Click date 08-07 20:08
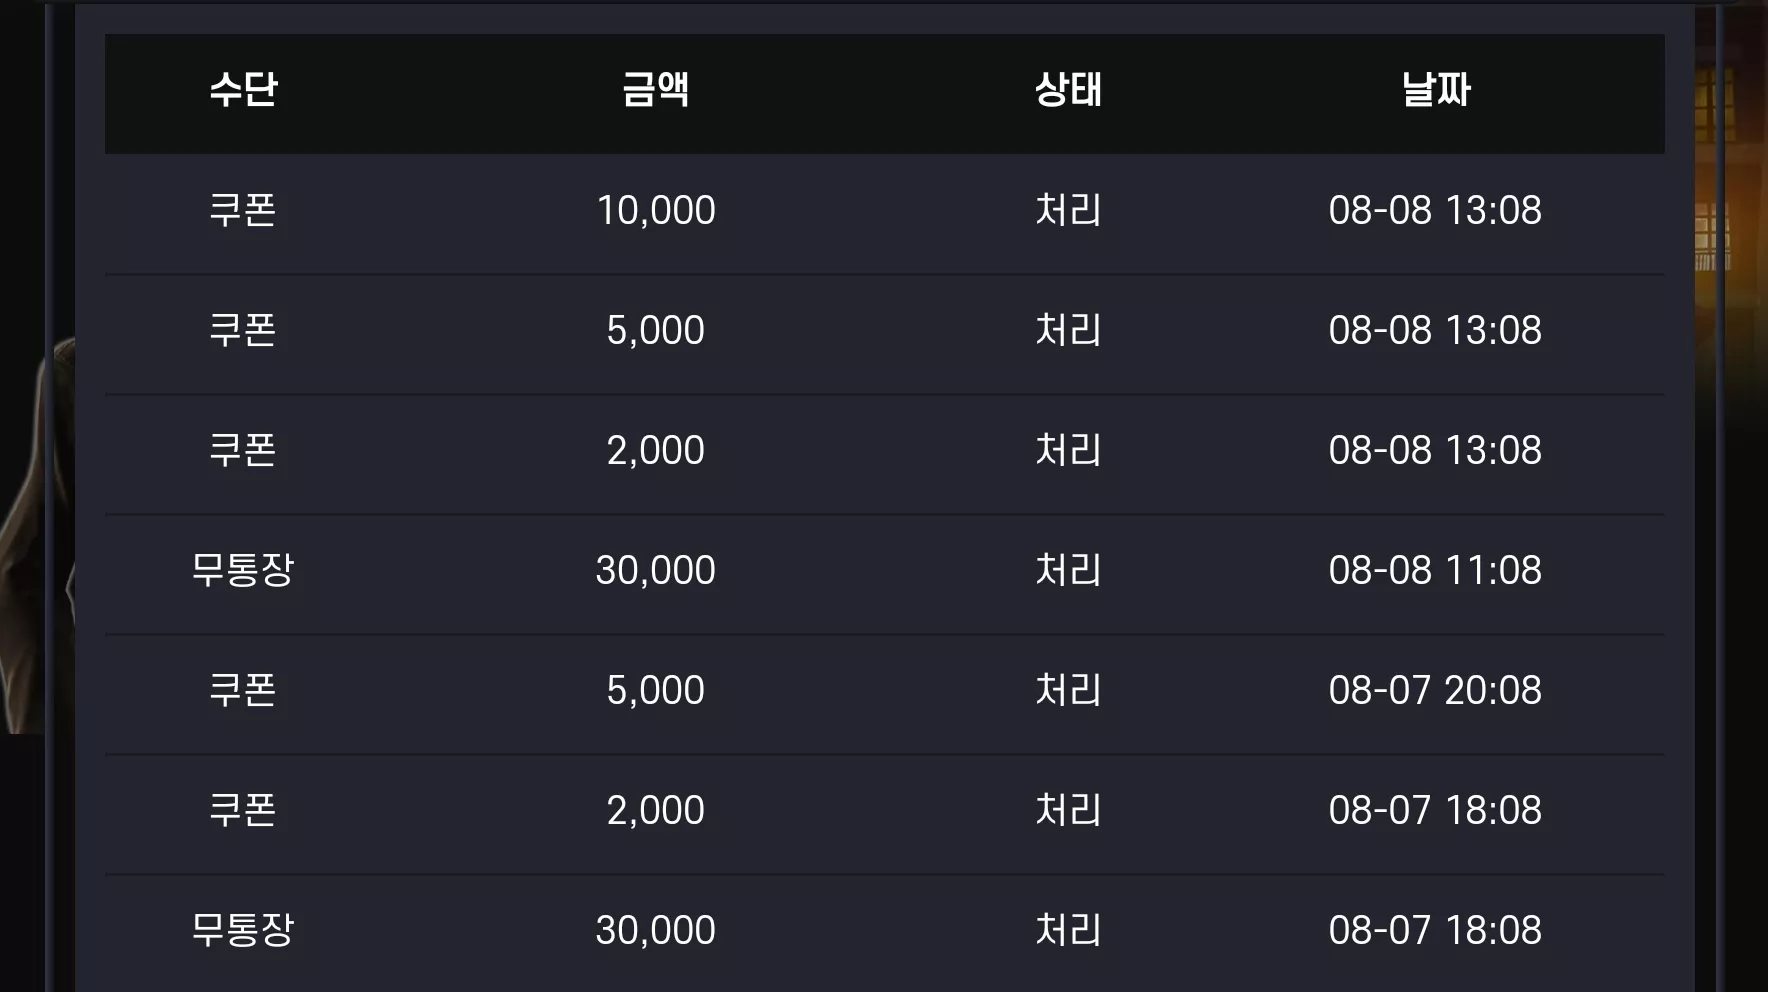Screen dimensions: 1768x992 [1435, 690]
